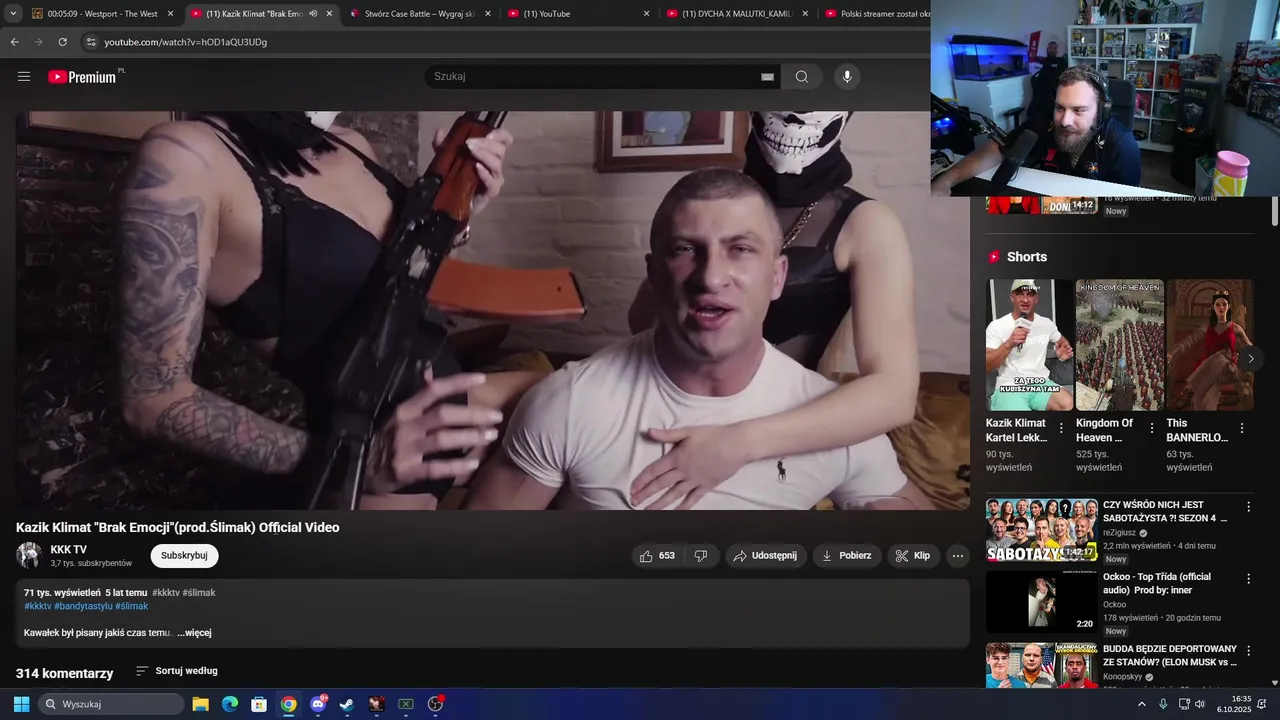Go back with browser back arrow

click(x=15, y=42)
